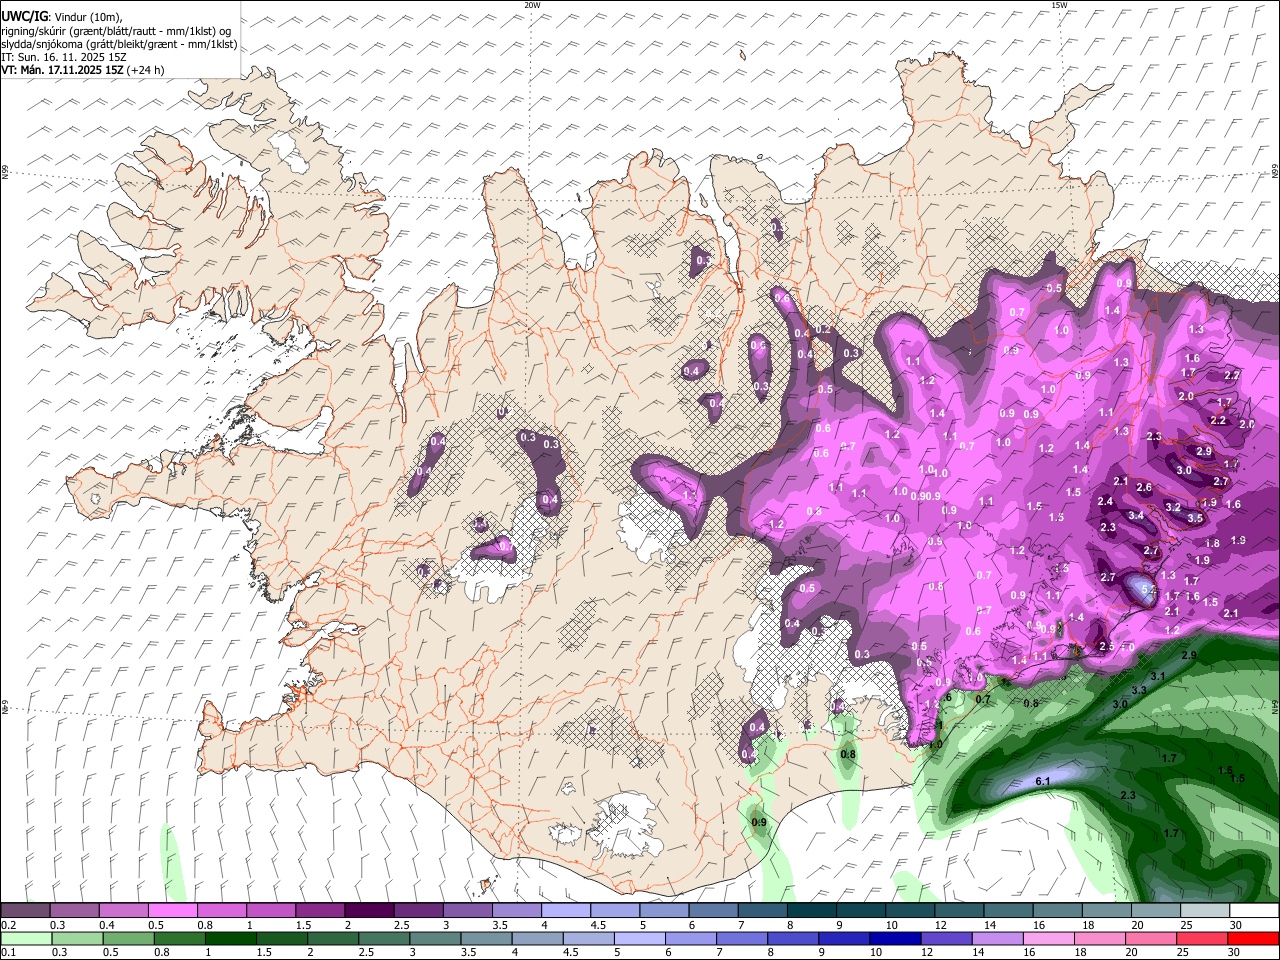Pick the 12 dark teal upper-scale swatch
Image resolution: width=1280 pixels, height=960 pixels.
coord(957,910)
